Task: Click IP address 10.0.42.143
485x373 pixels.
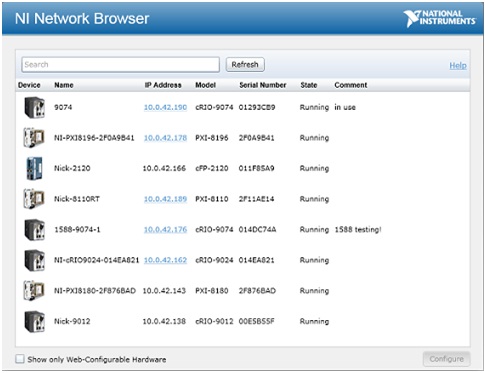Action: click(164, 291)
